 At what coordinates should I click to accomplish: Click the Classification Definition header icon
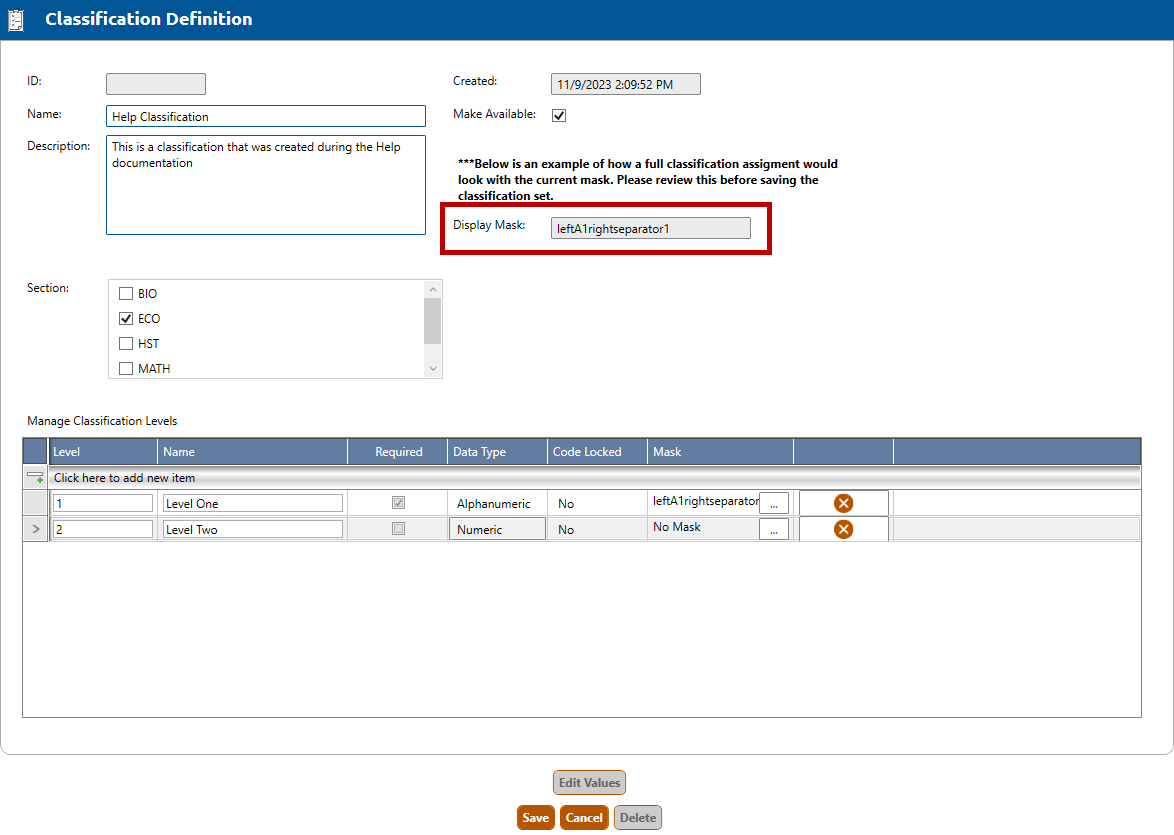click(17, 20)
